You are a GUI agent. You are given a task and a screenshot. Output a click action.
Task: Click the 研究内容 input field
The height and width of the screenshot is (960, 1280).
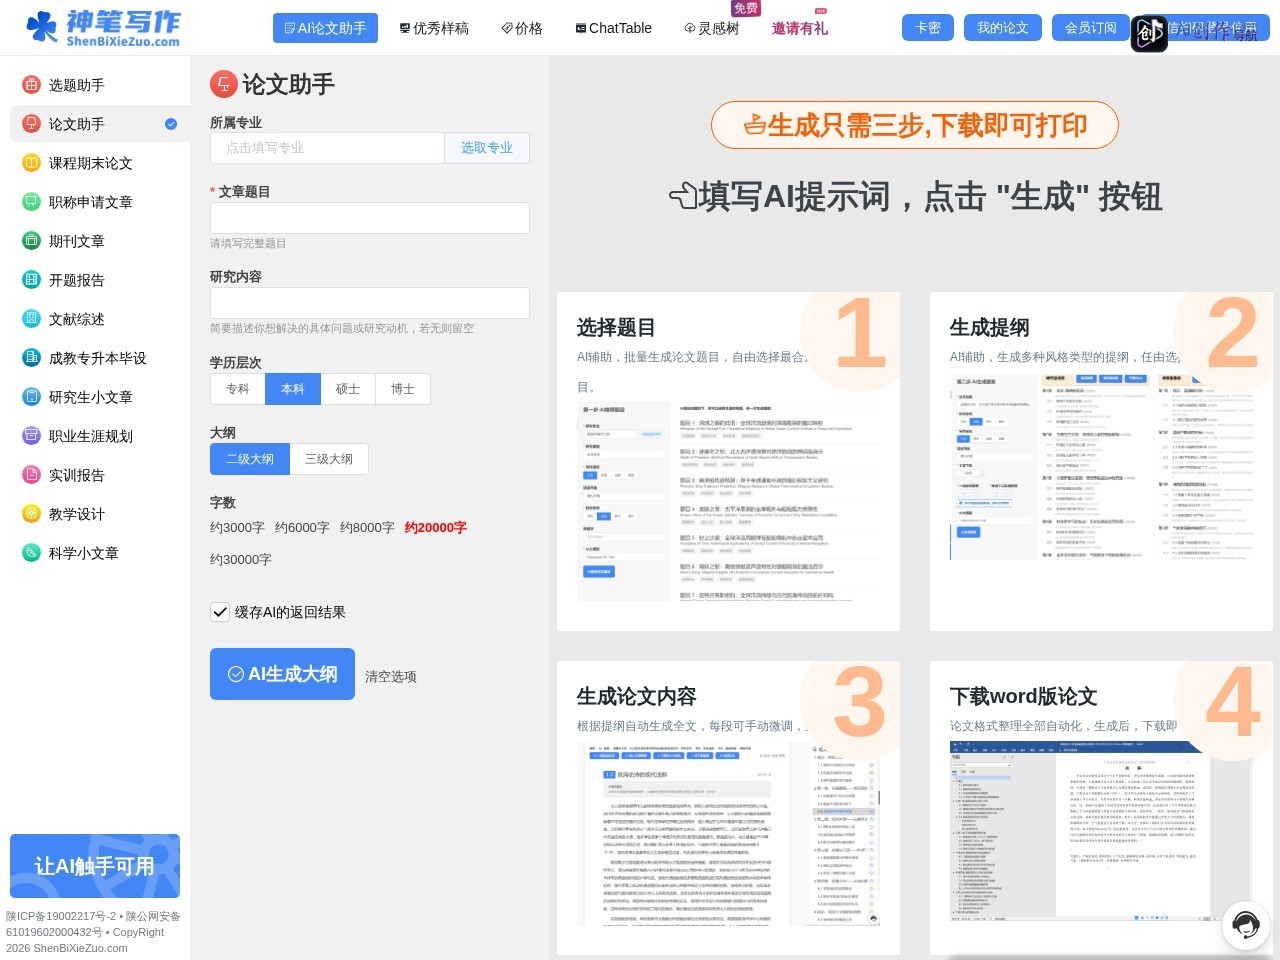(x=370, y=303)
